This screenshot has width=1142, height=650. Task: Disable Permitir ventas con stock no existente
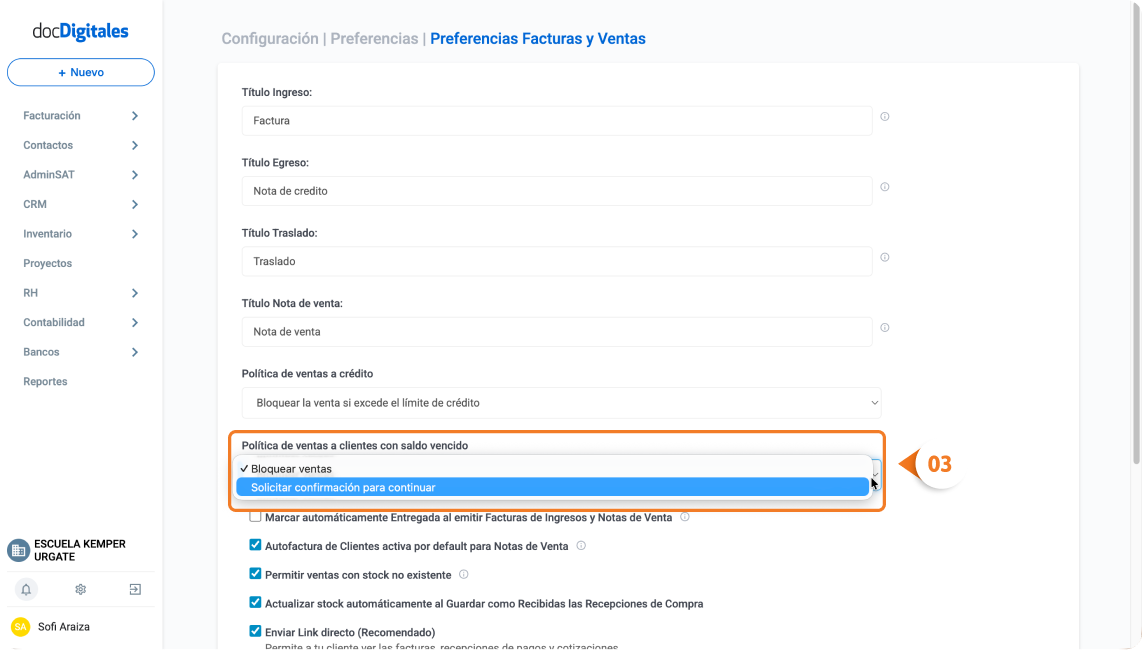coord(255,574)
